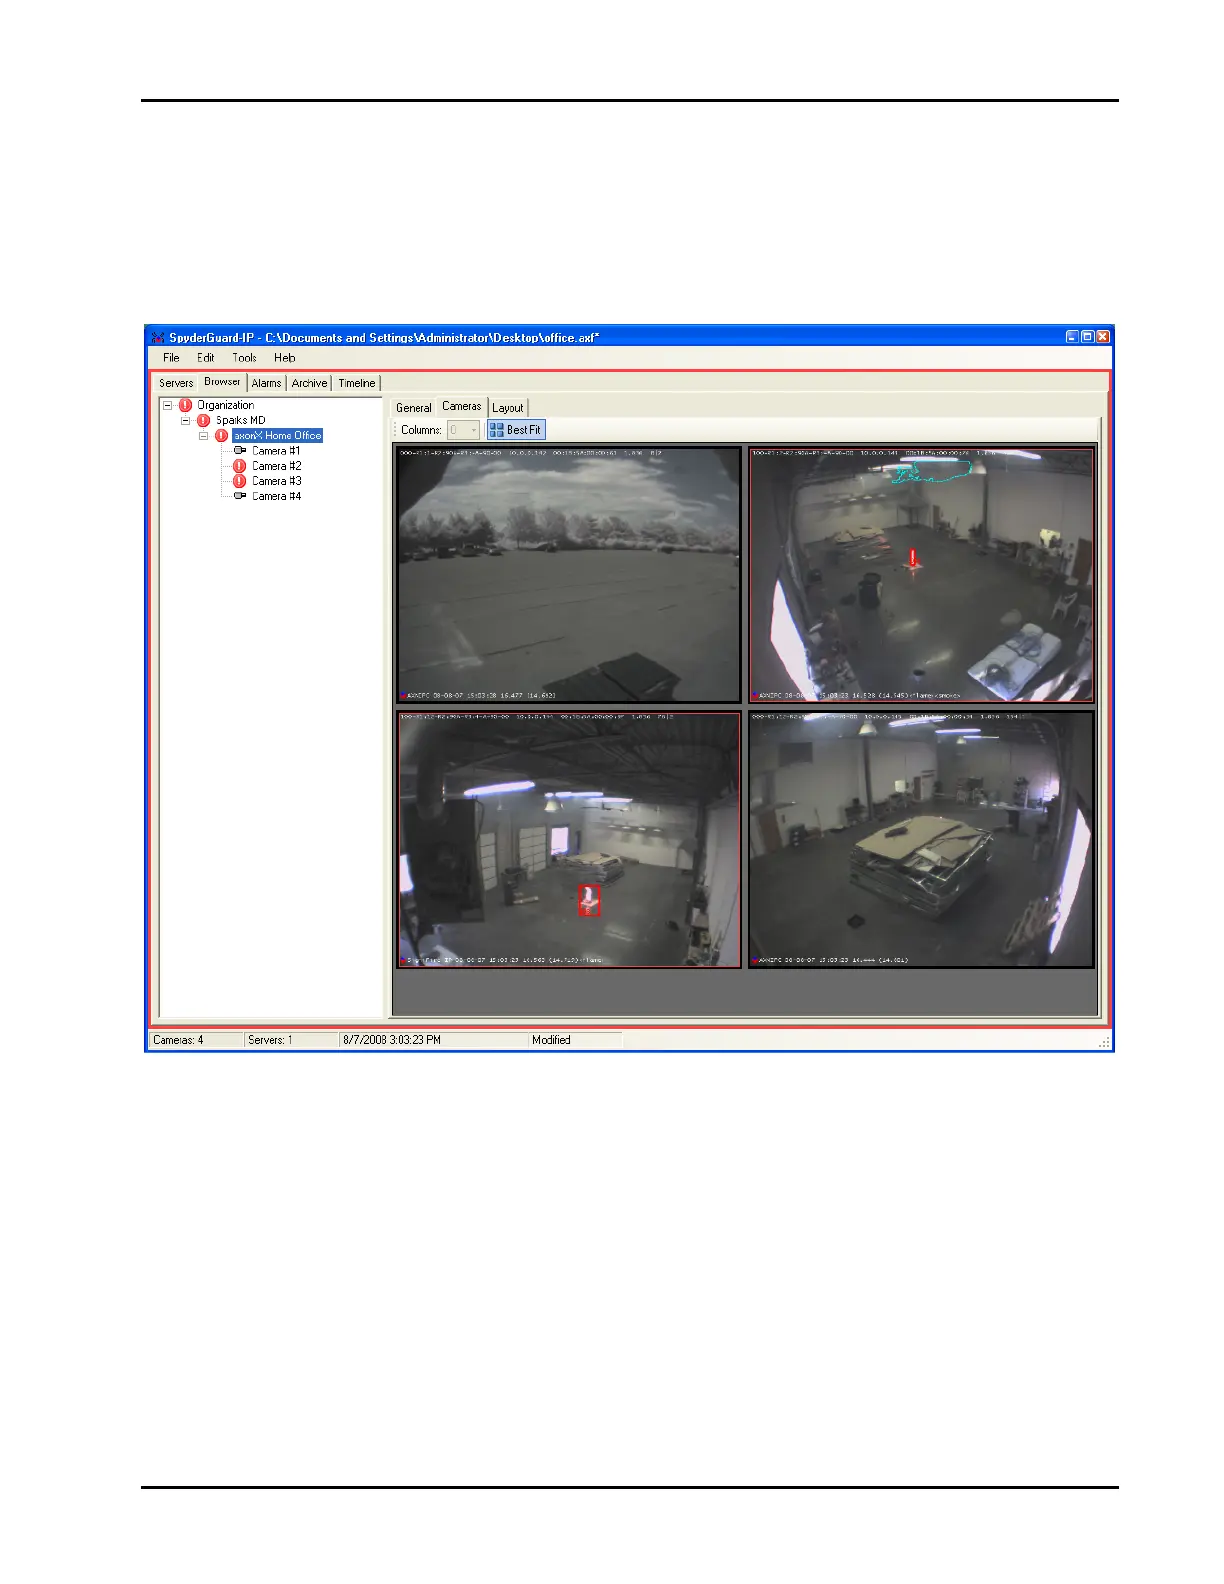The image size is (1224, 1584).
Task: Click the bottom-right warehouse feed with cardboard pile
Action: pos(922,840)
